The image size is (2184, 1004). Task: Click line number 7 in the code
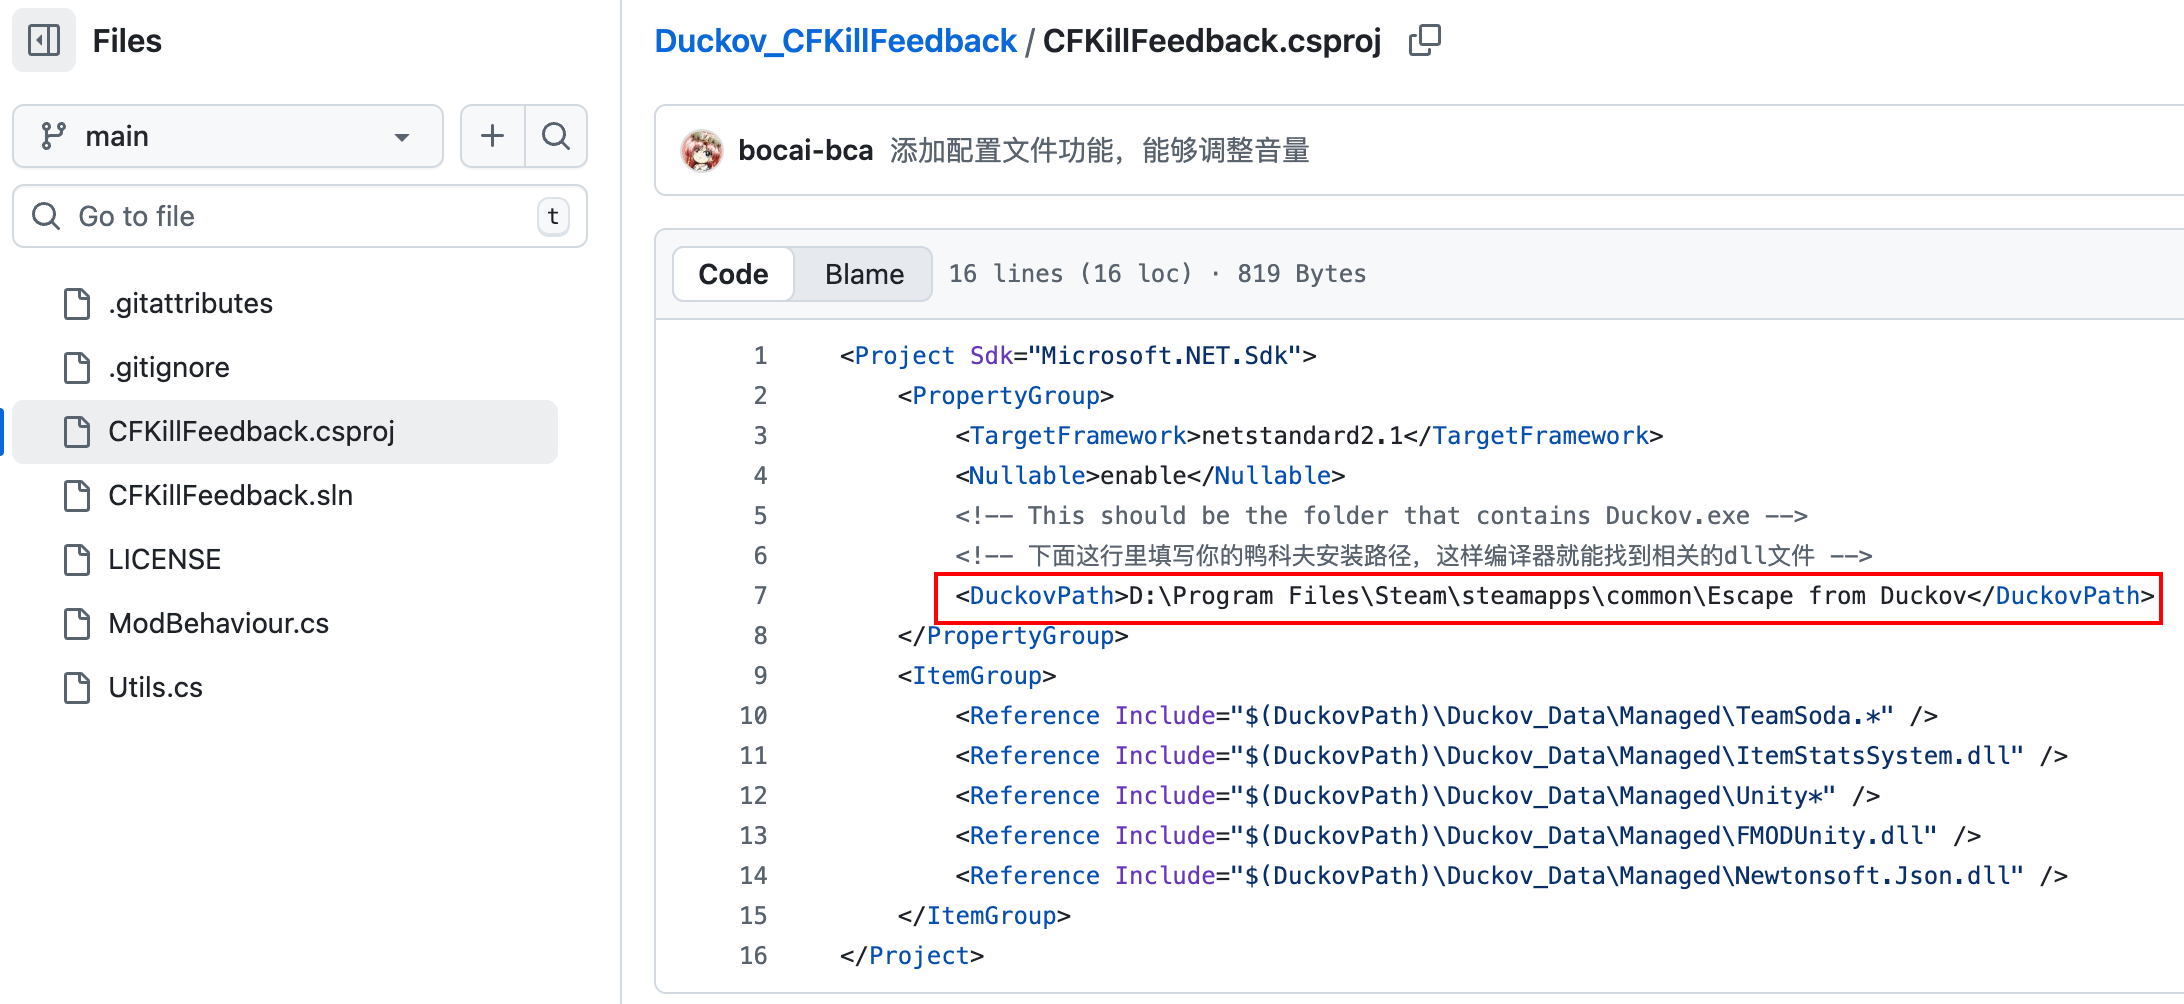(760, 595)
